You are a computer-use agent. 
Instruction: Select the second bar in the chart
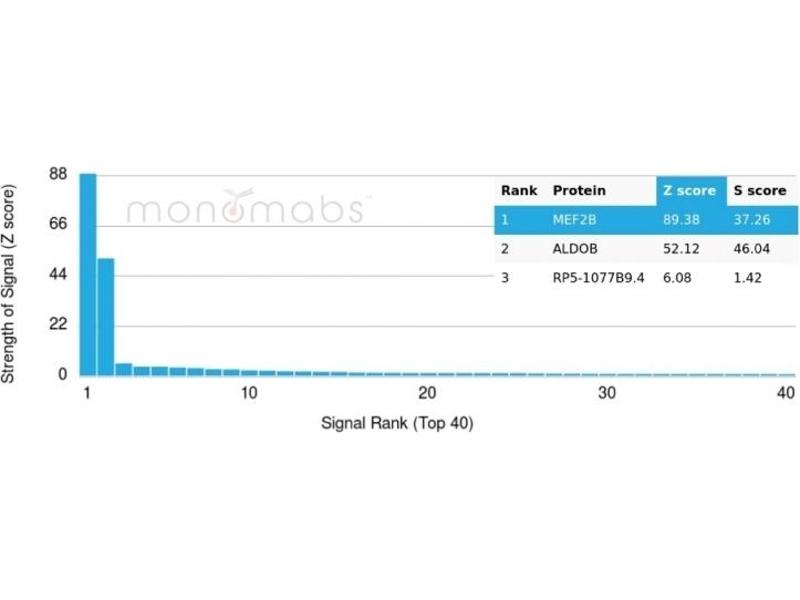[x=106, y=316]
